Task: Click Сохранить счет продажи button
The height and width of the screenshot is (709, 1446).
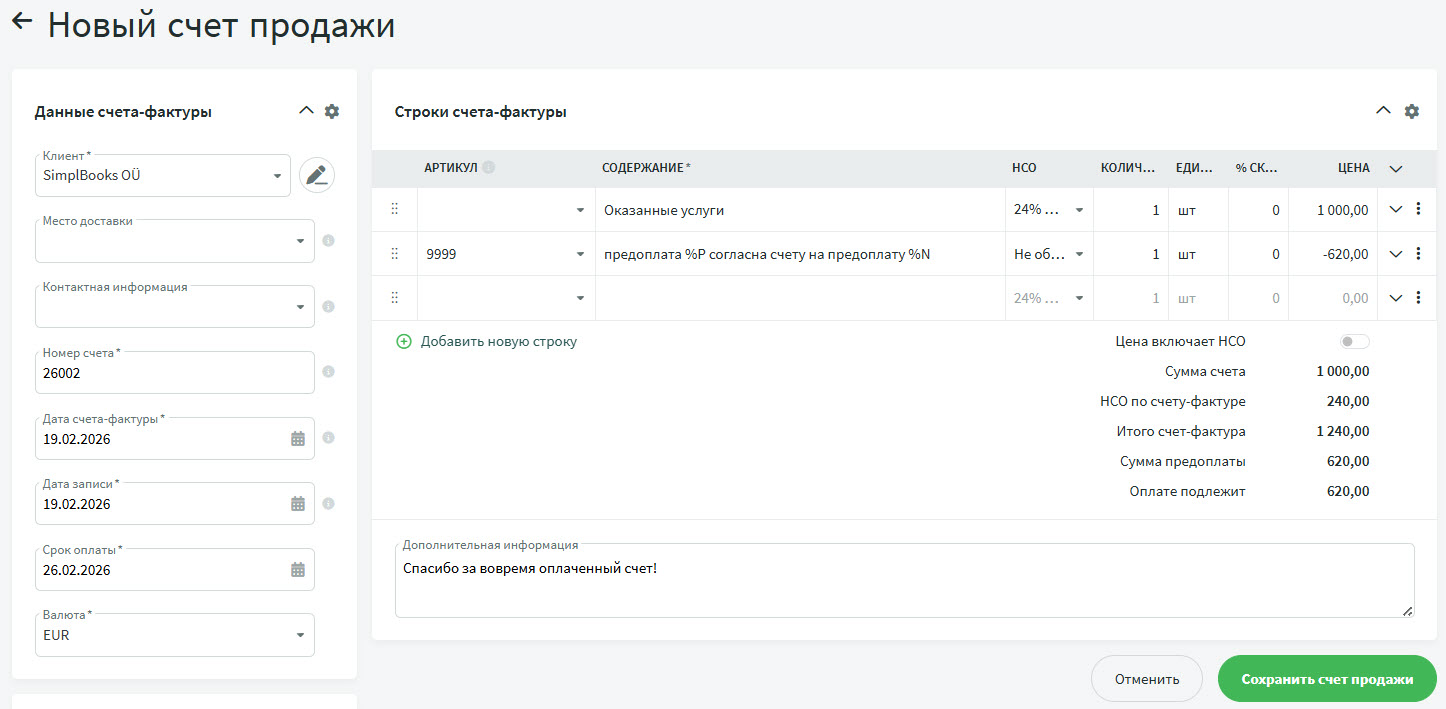Action: pyautogui.click(x=1326, y=679)
